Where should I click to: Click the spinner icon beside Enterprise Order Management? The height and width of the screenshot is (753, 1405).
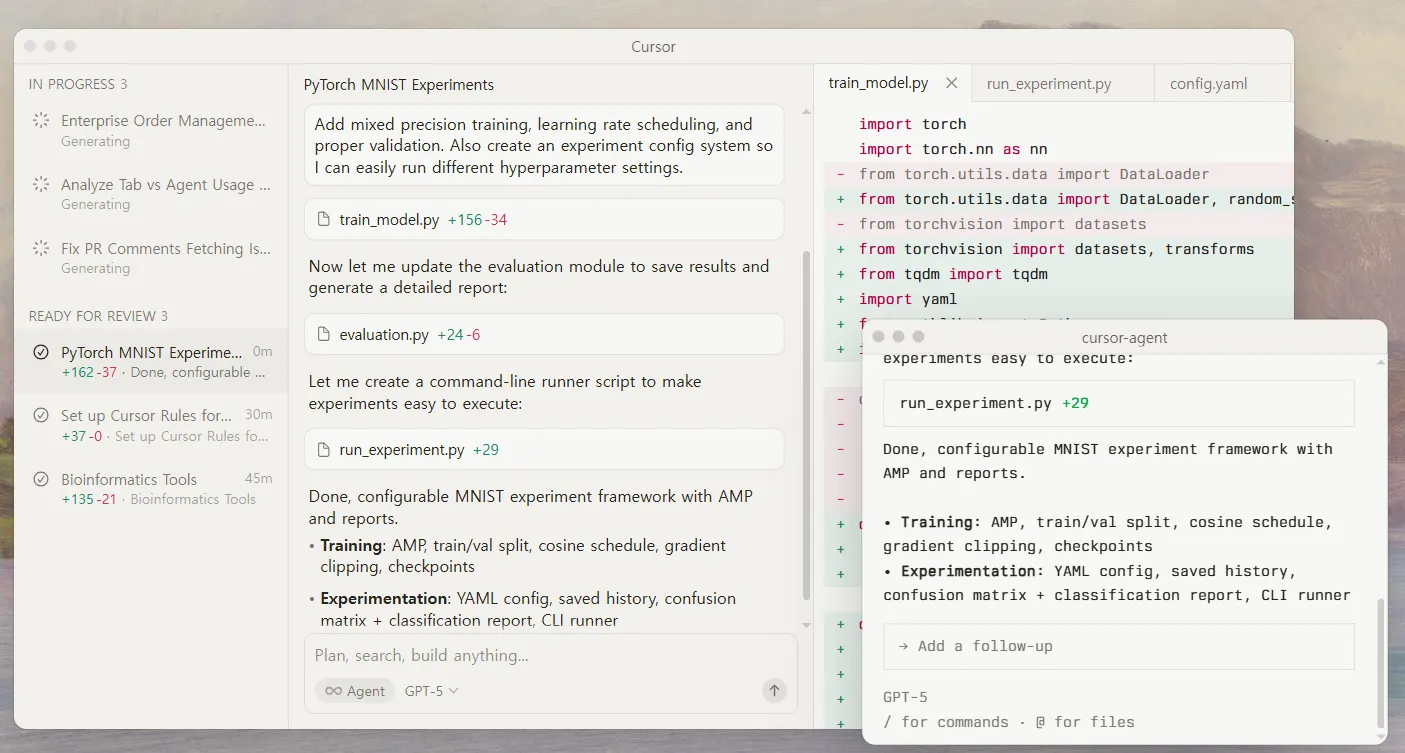pyautogui.click(x=41, y=121)
